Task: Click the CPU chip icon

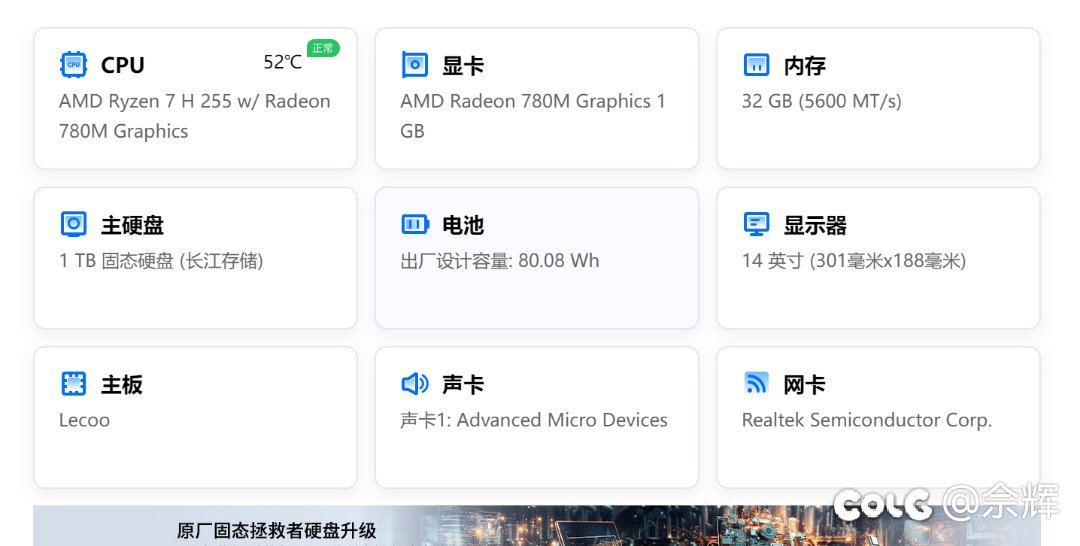Action: point(73,65)
